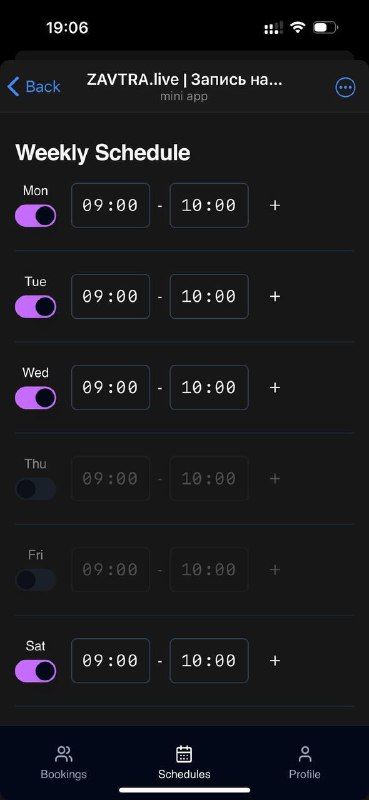
Task: Turn off the Saturday toggle
Action: (35, 671)
